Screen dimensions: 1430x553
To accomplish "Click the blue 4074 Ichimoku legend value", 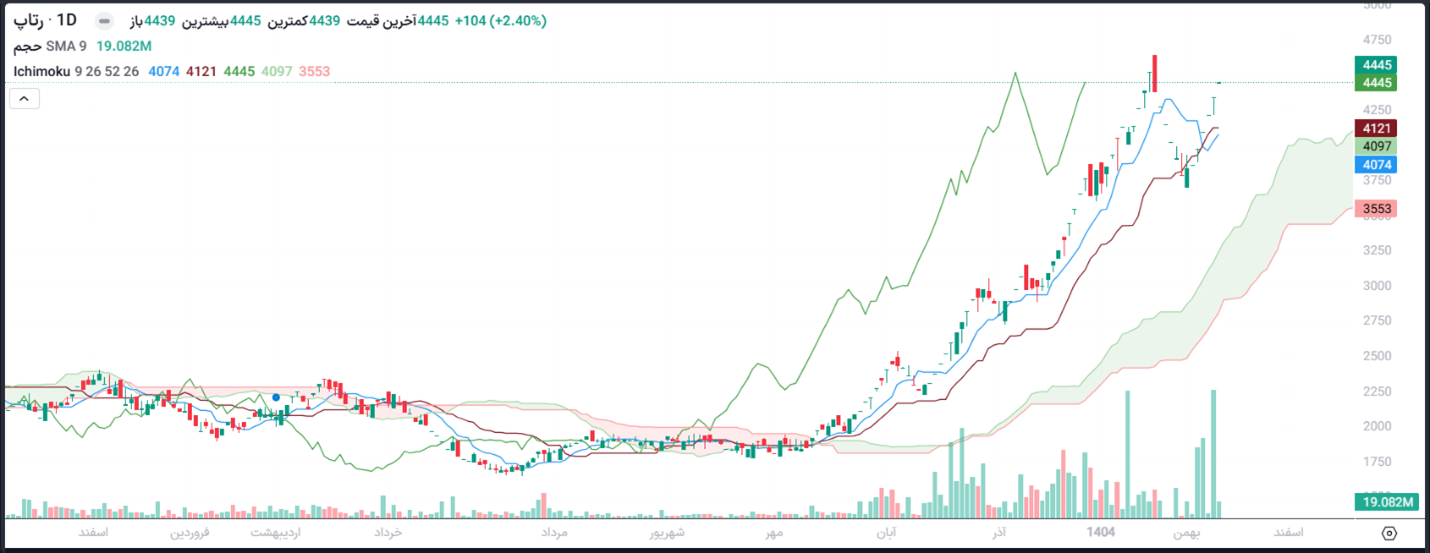I will (x=164, y=71).
